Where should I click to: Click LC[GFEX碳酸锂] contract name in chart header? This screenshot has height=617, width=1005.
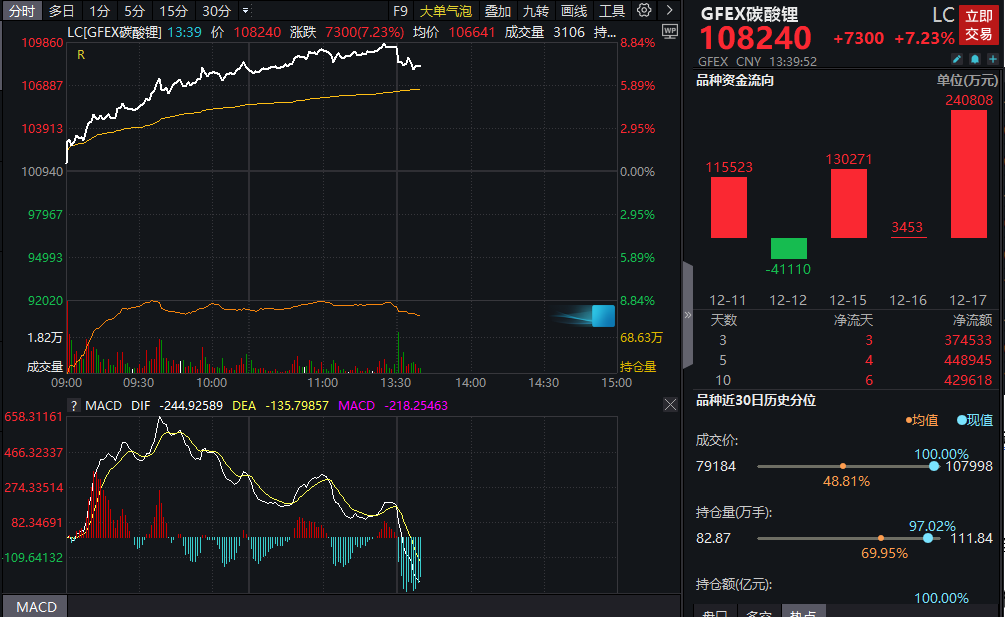click(114, 32)
